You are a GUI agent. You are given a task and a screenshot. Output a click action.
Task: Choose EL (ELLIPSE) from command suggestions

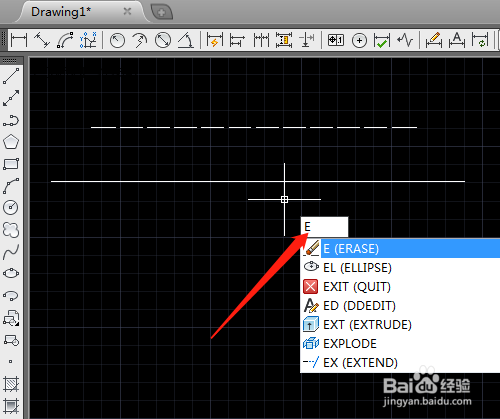tap(400, 267)
